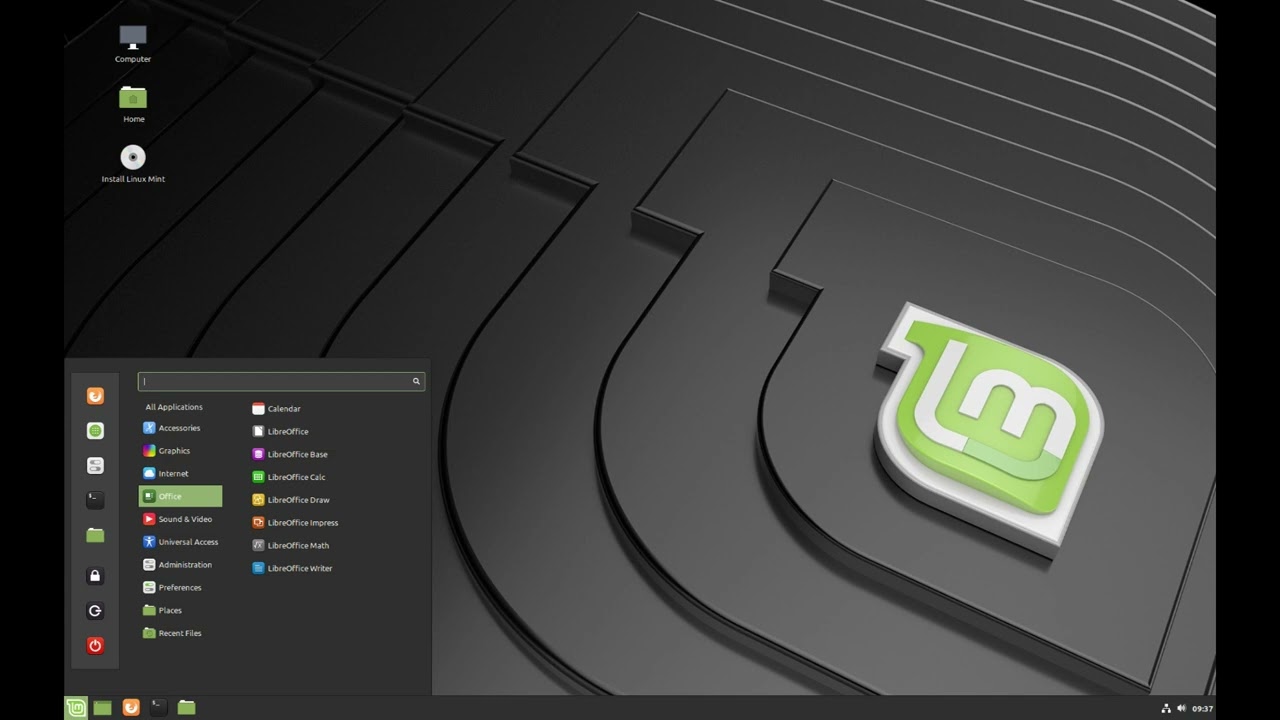
Task: Open Firefox from menu favorites sidebar
Action: (x=95, y=396)
